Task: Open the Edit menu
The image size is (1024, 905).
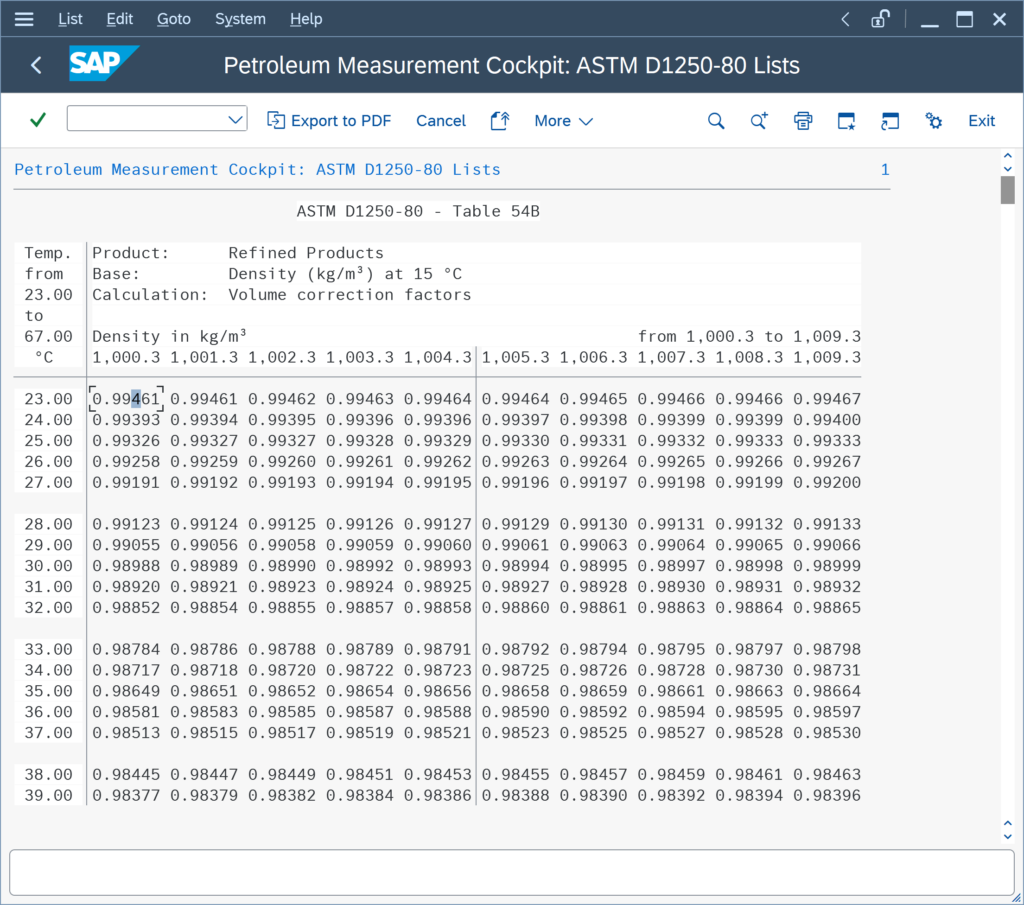Action: (x=120, y=19)
